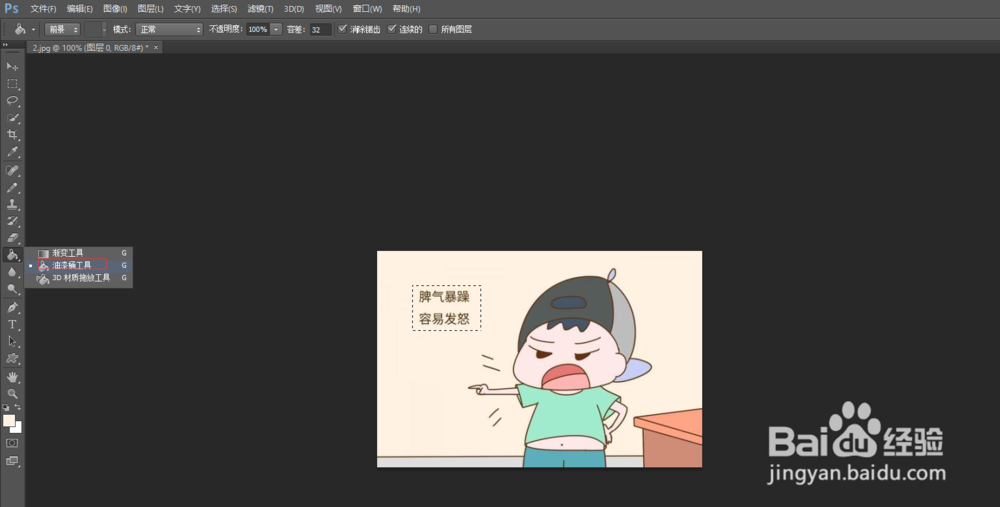1000x507 pixels.
Task: Select the Pen tool
Action: coord(12,307)
